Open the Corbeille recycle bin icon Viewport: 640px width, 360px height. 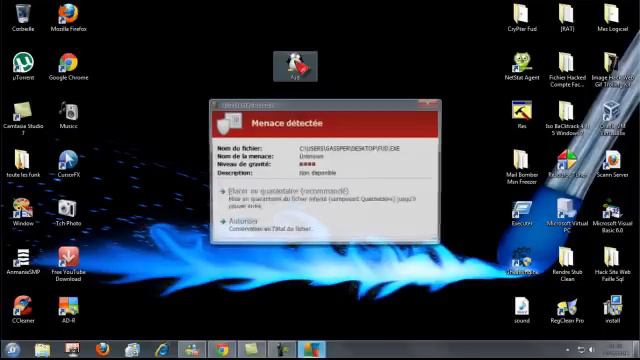[x=23, y=18]
